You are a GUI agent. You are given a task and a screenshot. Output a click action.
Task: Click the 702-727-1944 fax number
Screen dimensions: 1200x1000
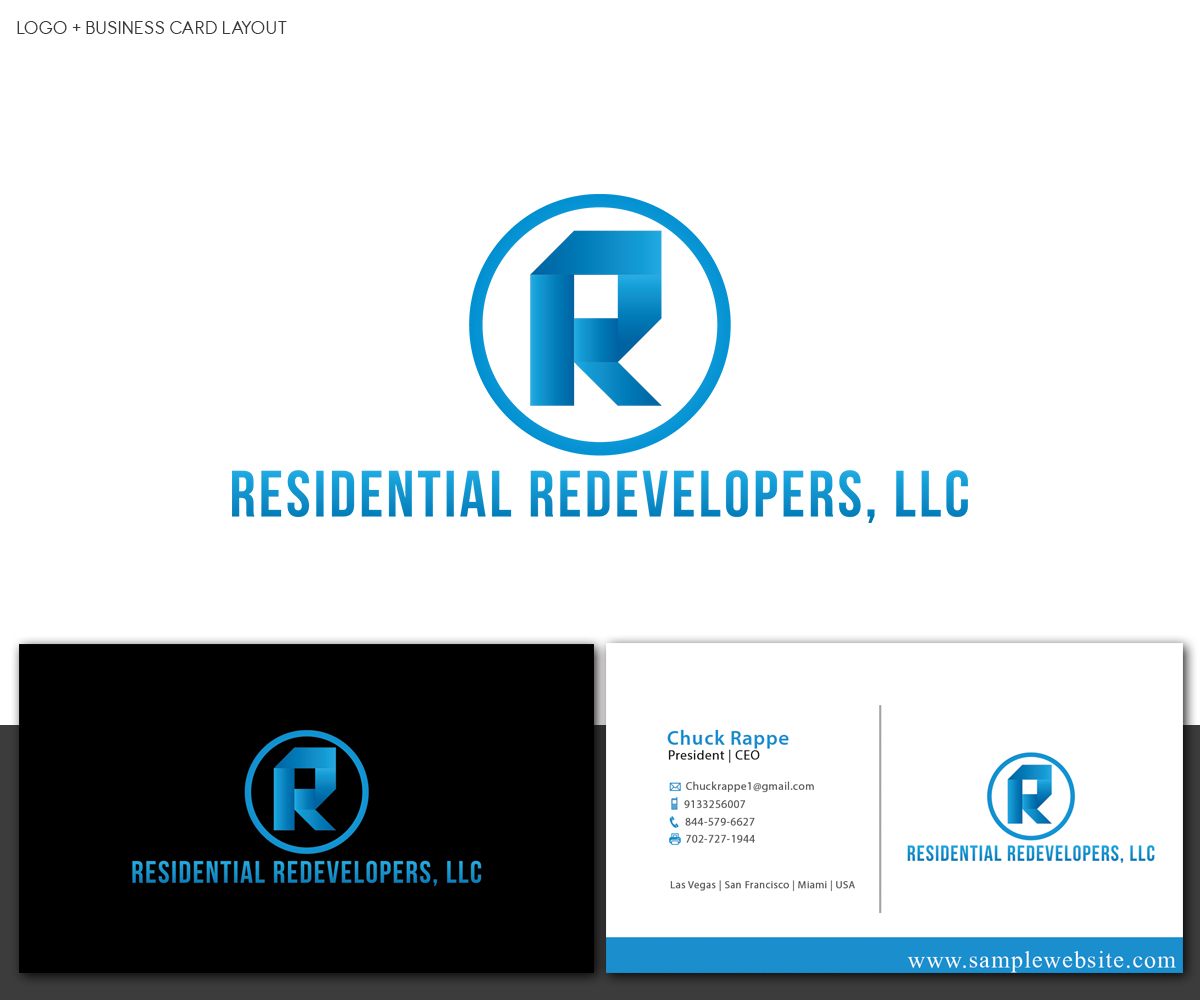(x=719, y=839)
